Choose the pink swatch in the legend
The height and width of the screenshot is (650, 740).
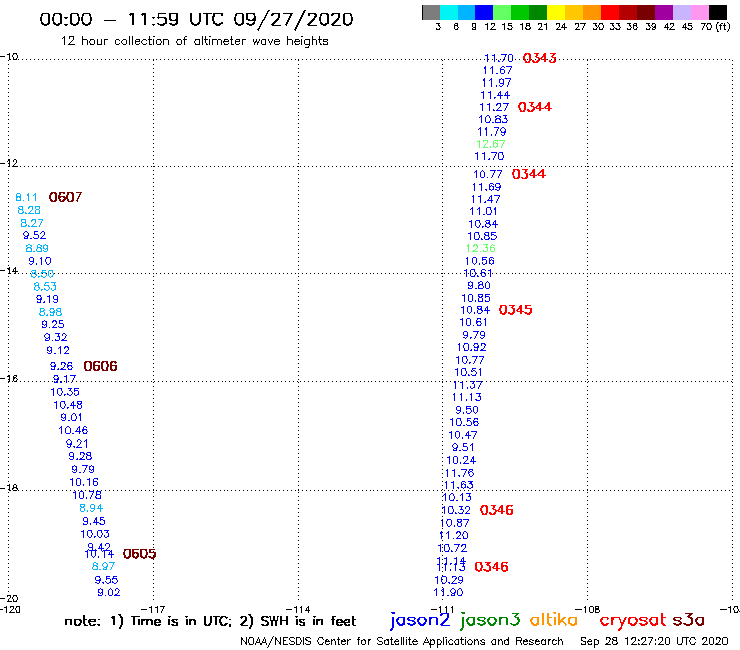(699, 12)
